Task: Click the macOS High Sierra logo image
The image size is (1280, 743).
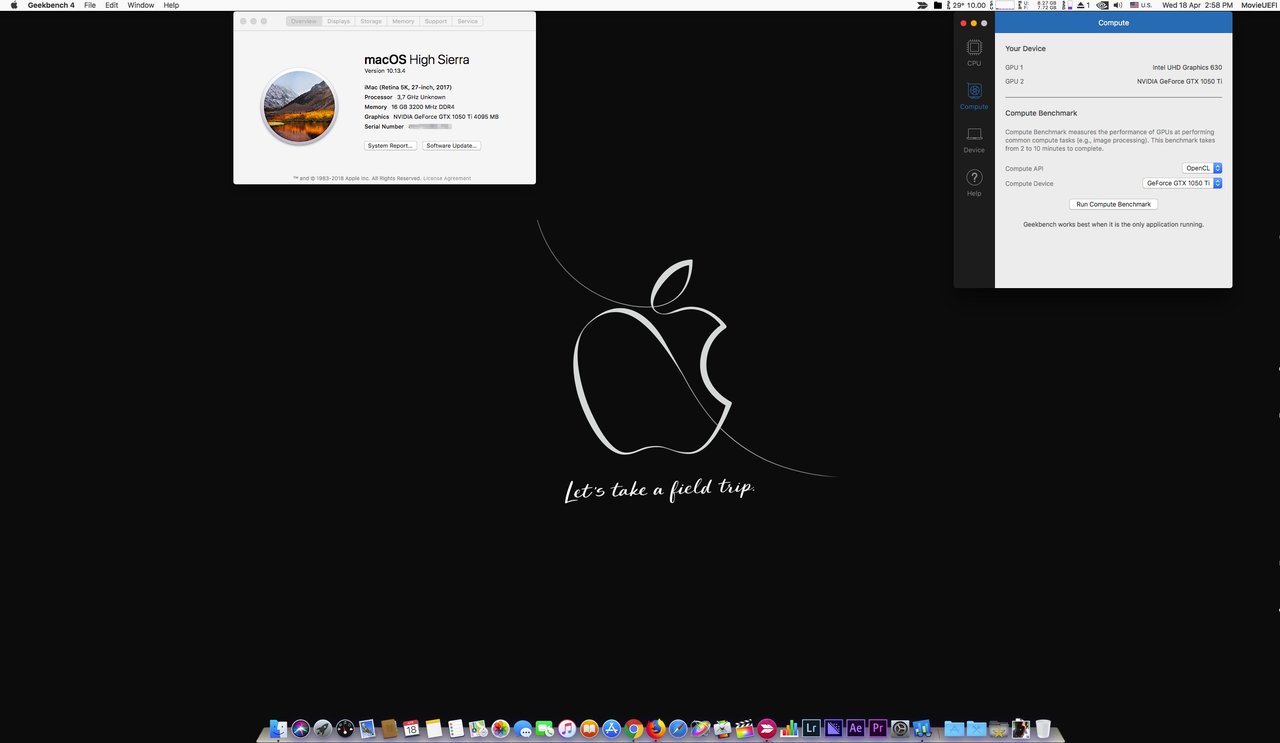Action: click(299, 106)
